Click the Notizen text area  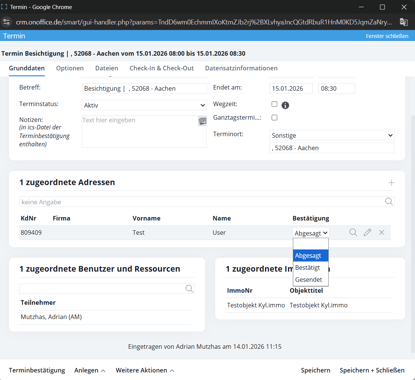point(144,131)
